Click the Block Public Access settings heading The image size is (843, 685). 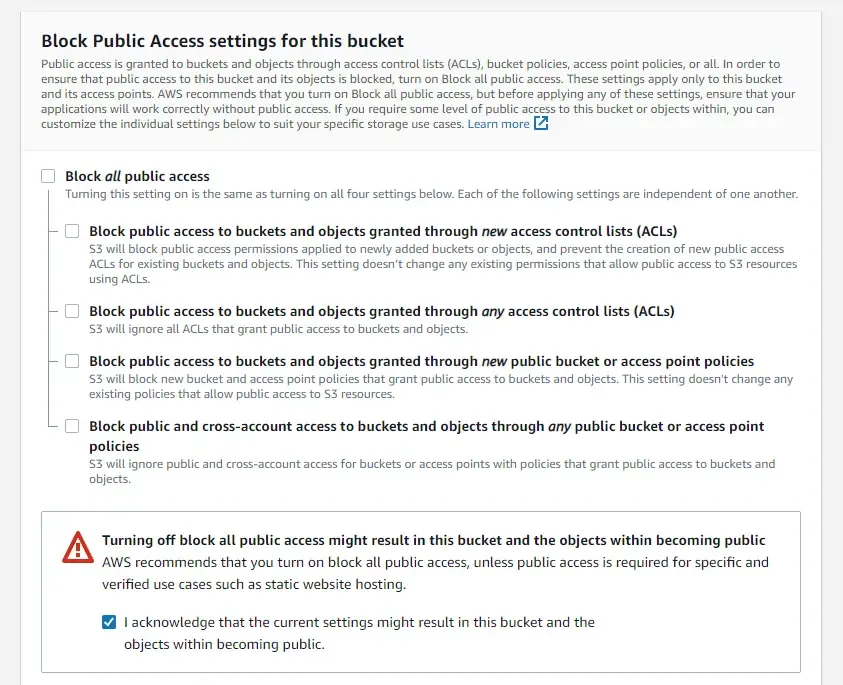click(222, 41)
